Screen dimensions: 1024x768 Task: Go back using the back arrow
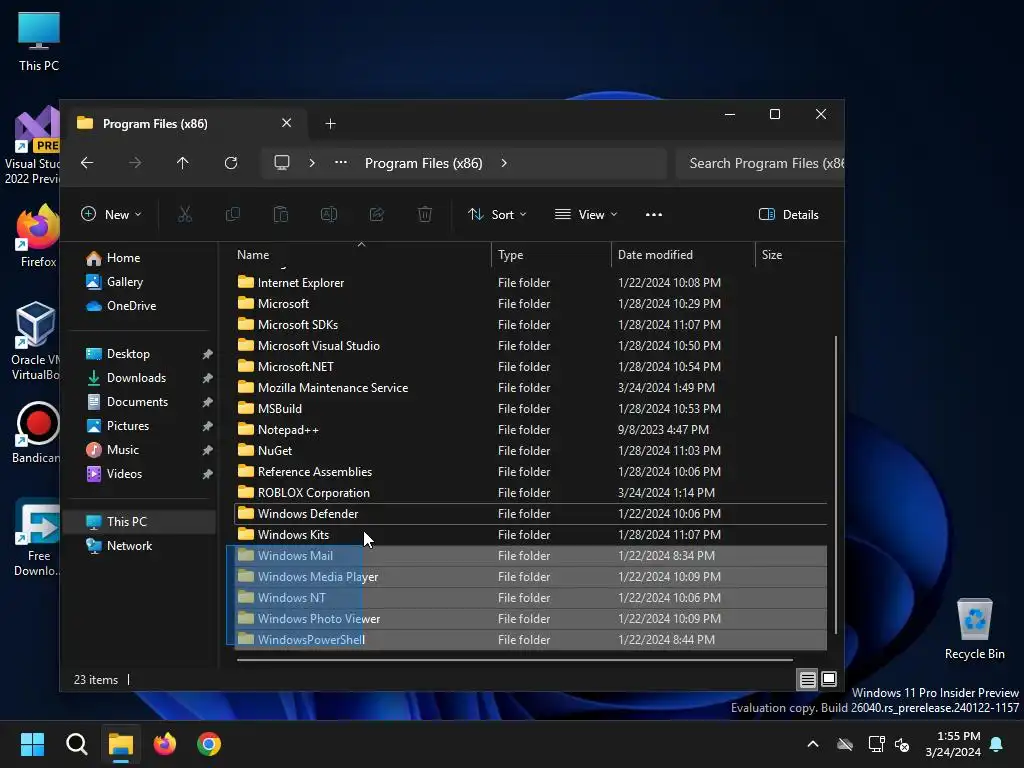87,163
